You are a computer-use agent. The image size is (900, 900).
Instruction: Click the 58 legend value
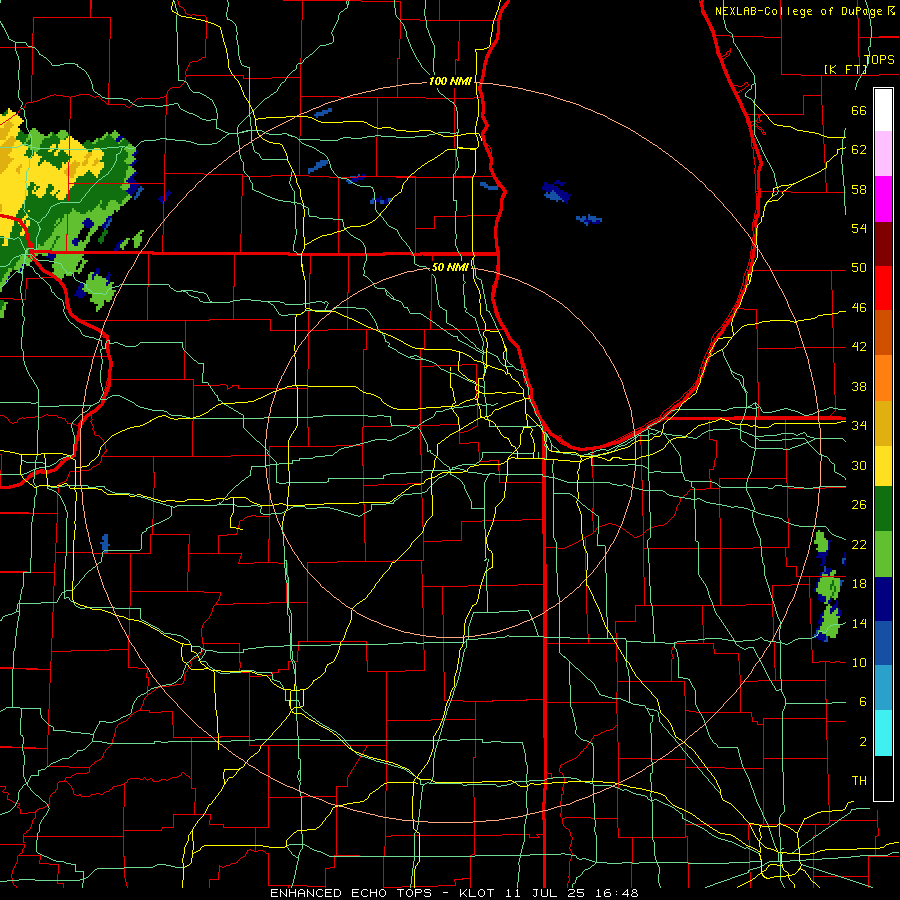point(859,189)
